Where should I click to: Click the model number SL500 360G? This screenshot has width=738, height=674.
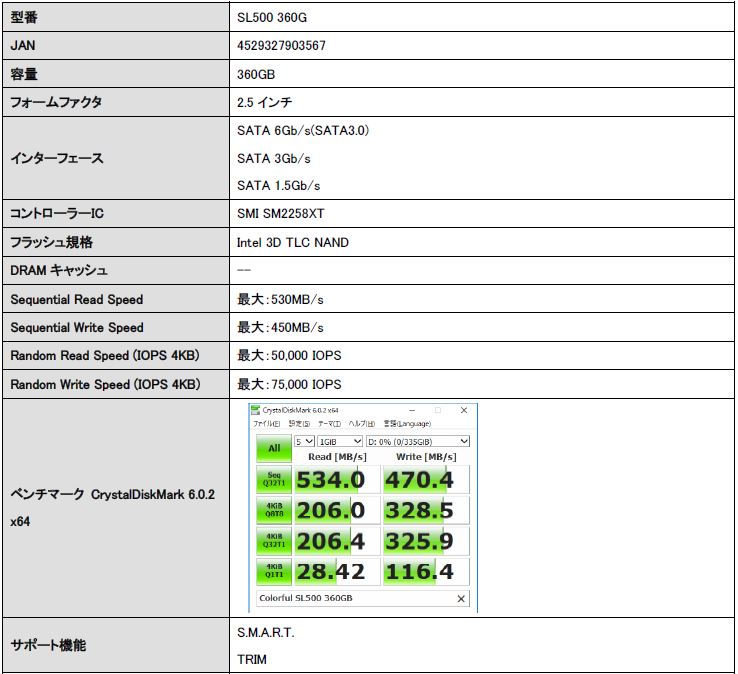[x=272, y=17]
